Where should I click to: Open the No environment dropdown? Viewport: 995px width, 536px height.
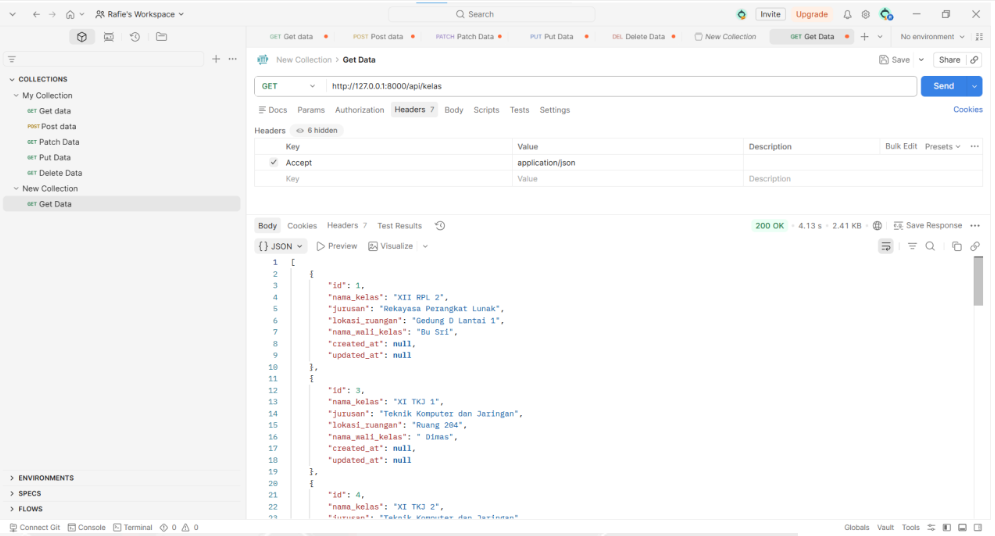[932, 37]
